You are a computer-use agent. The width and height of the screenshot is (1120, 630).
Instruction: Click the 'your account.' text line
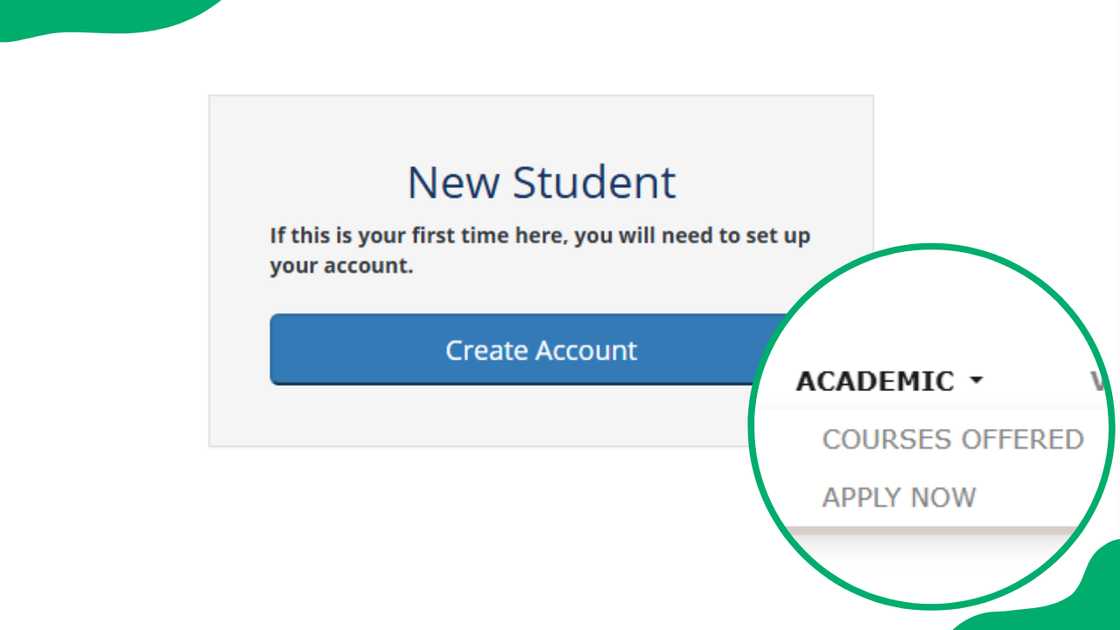point(341,268)
